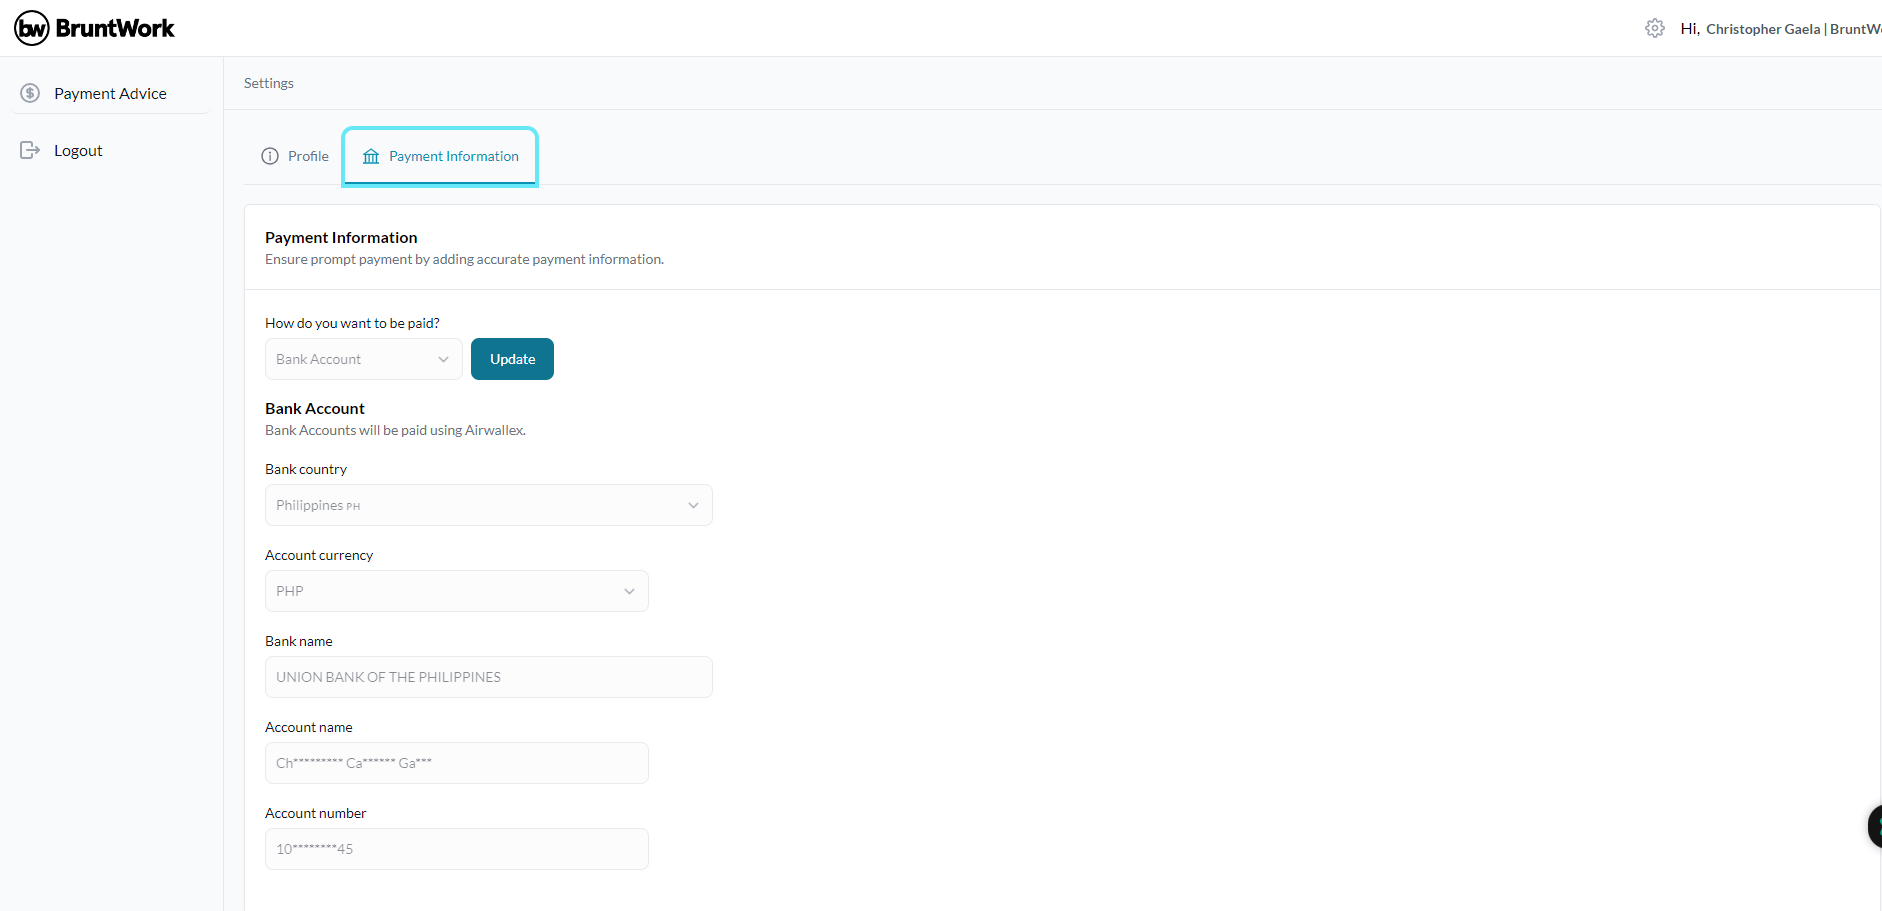Image resolution: width=1882 pixels, height=911 pixels.
Task: Click the Settings breadcrumb text
Action: [x=268, y=83]
